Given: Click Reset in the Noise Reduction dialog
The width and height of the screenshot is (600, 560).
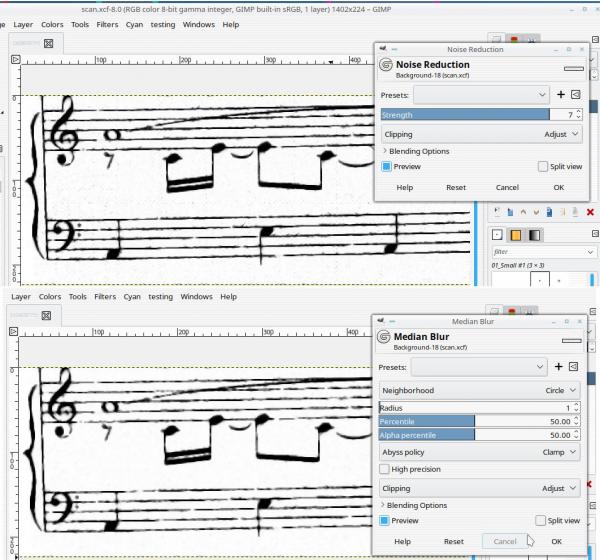Looking at the screenshot, I should [456, 188].
